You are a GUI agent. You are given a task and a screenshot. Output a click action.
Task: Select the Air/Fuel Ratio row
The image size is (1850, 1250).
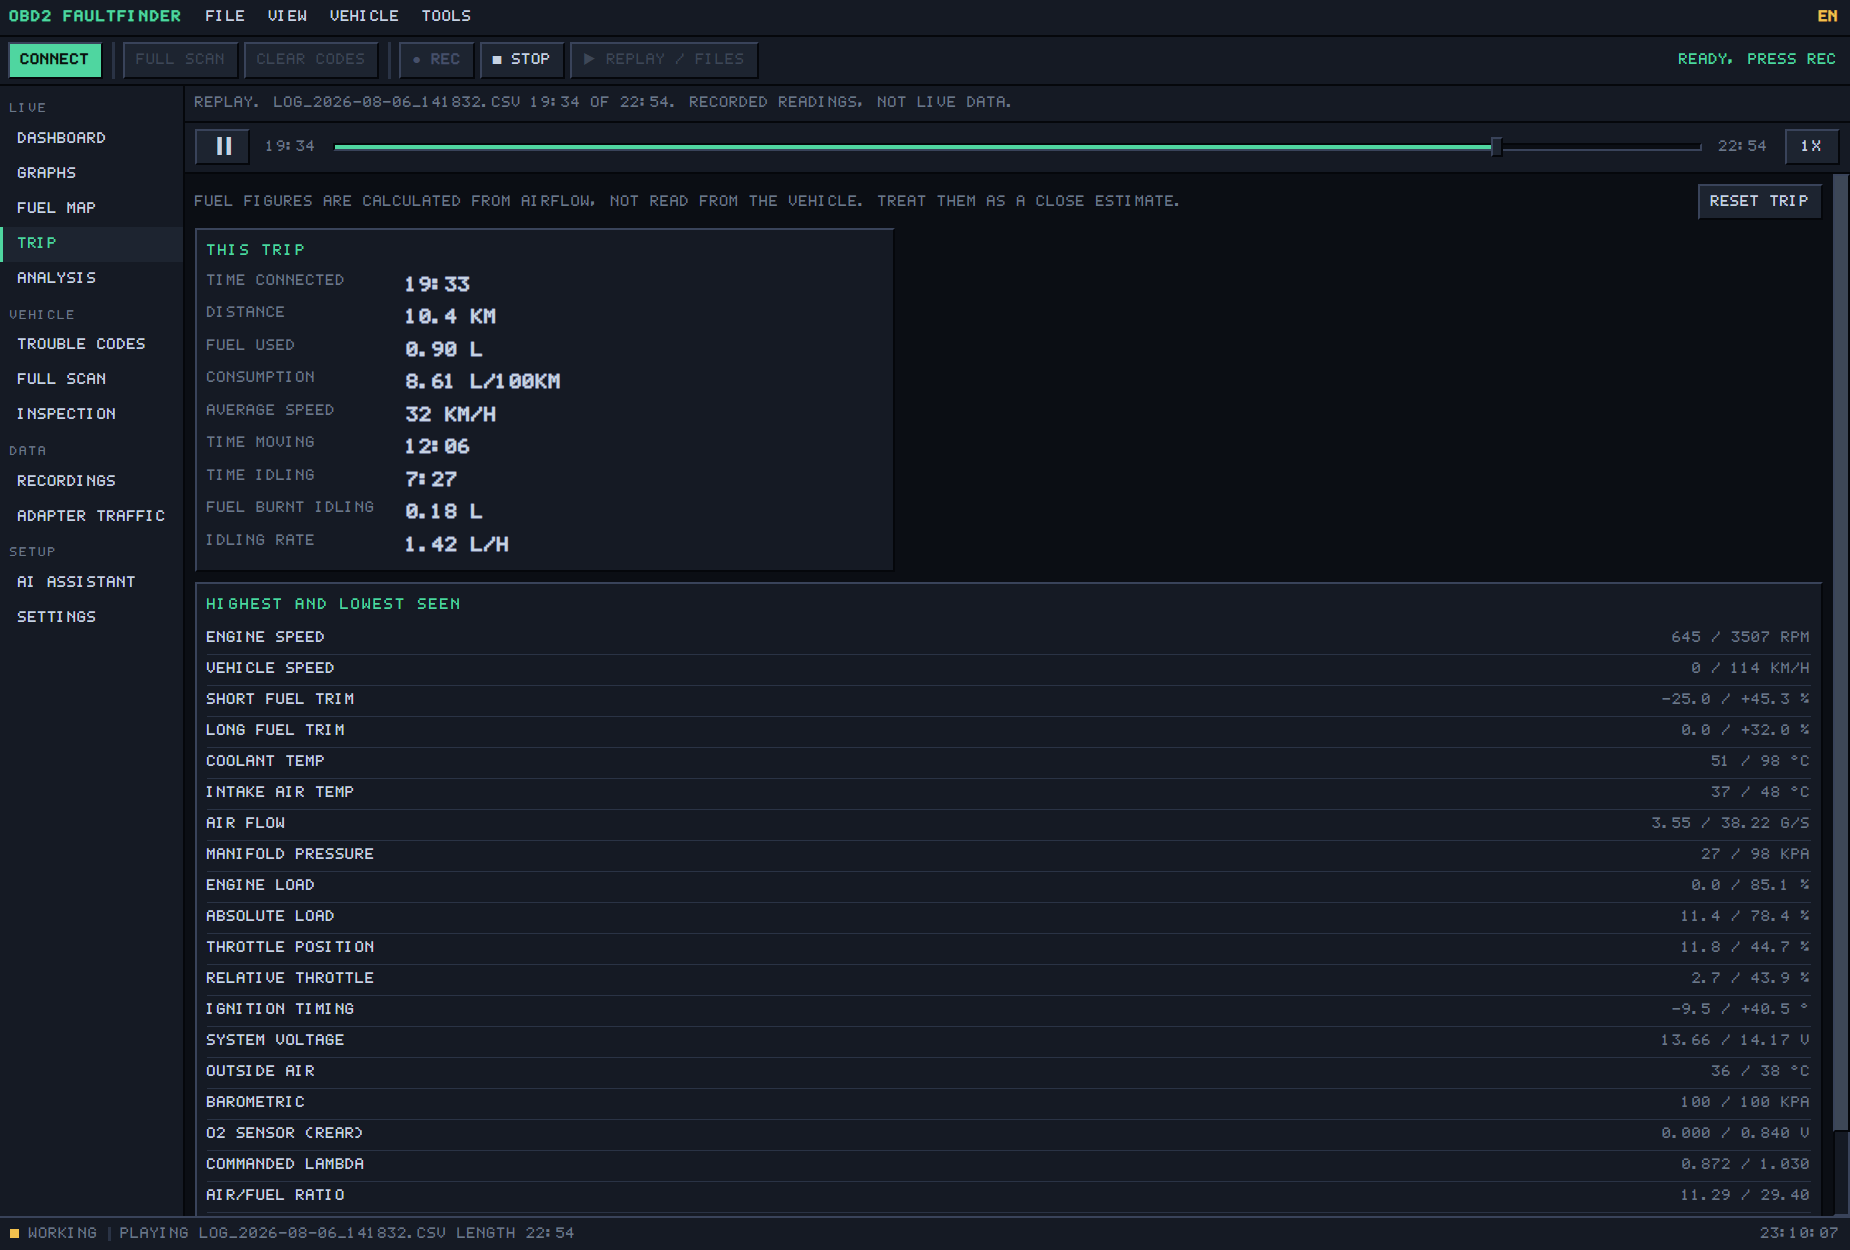[1008, 1195]
